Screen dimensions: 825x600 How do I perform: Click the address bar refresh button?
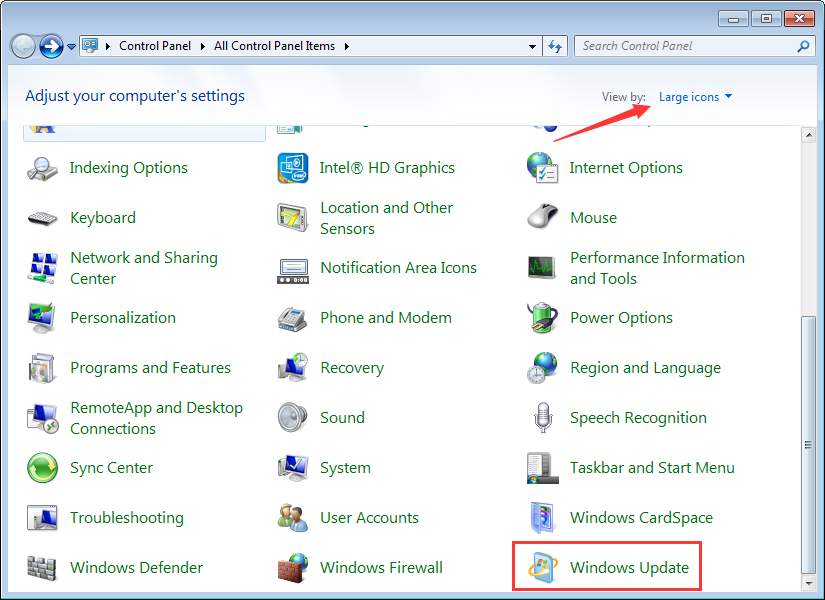click(555, 46)
